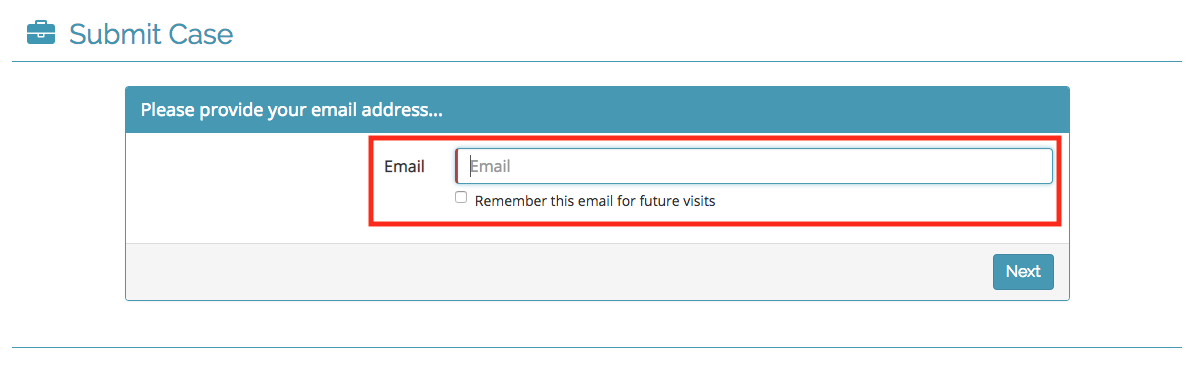Click the 'Remember this email for future visits' text
The image size is (1203, 375).
tap(595, 201)
